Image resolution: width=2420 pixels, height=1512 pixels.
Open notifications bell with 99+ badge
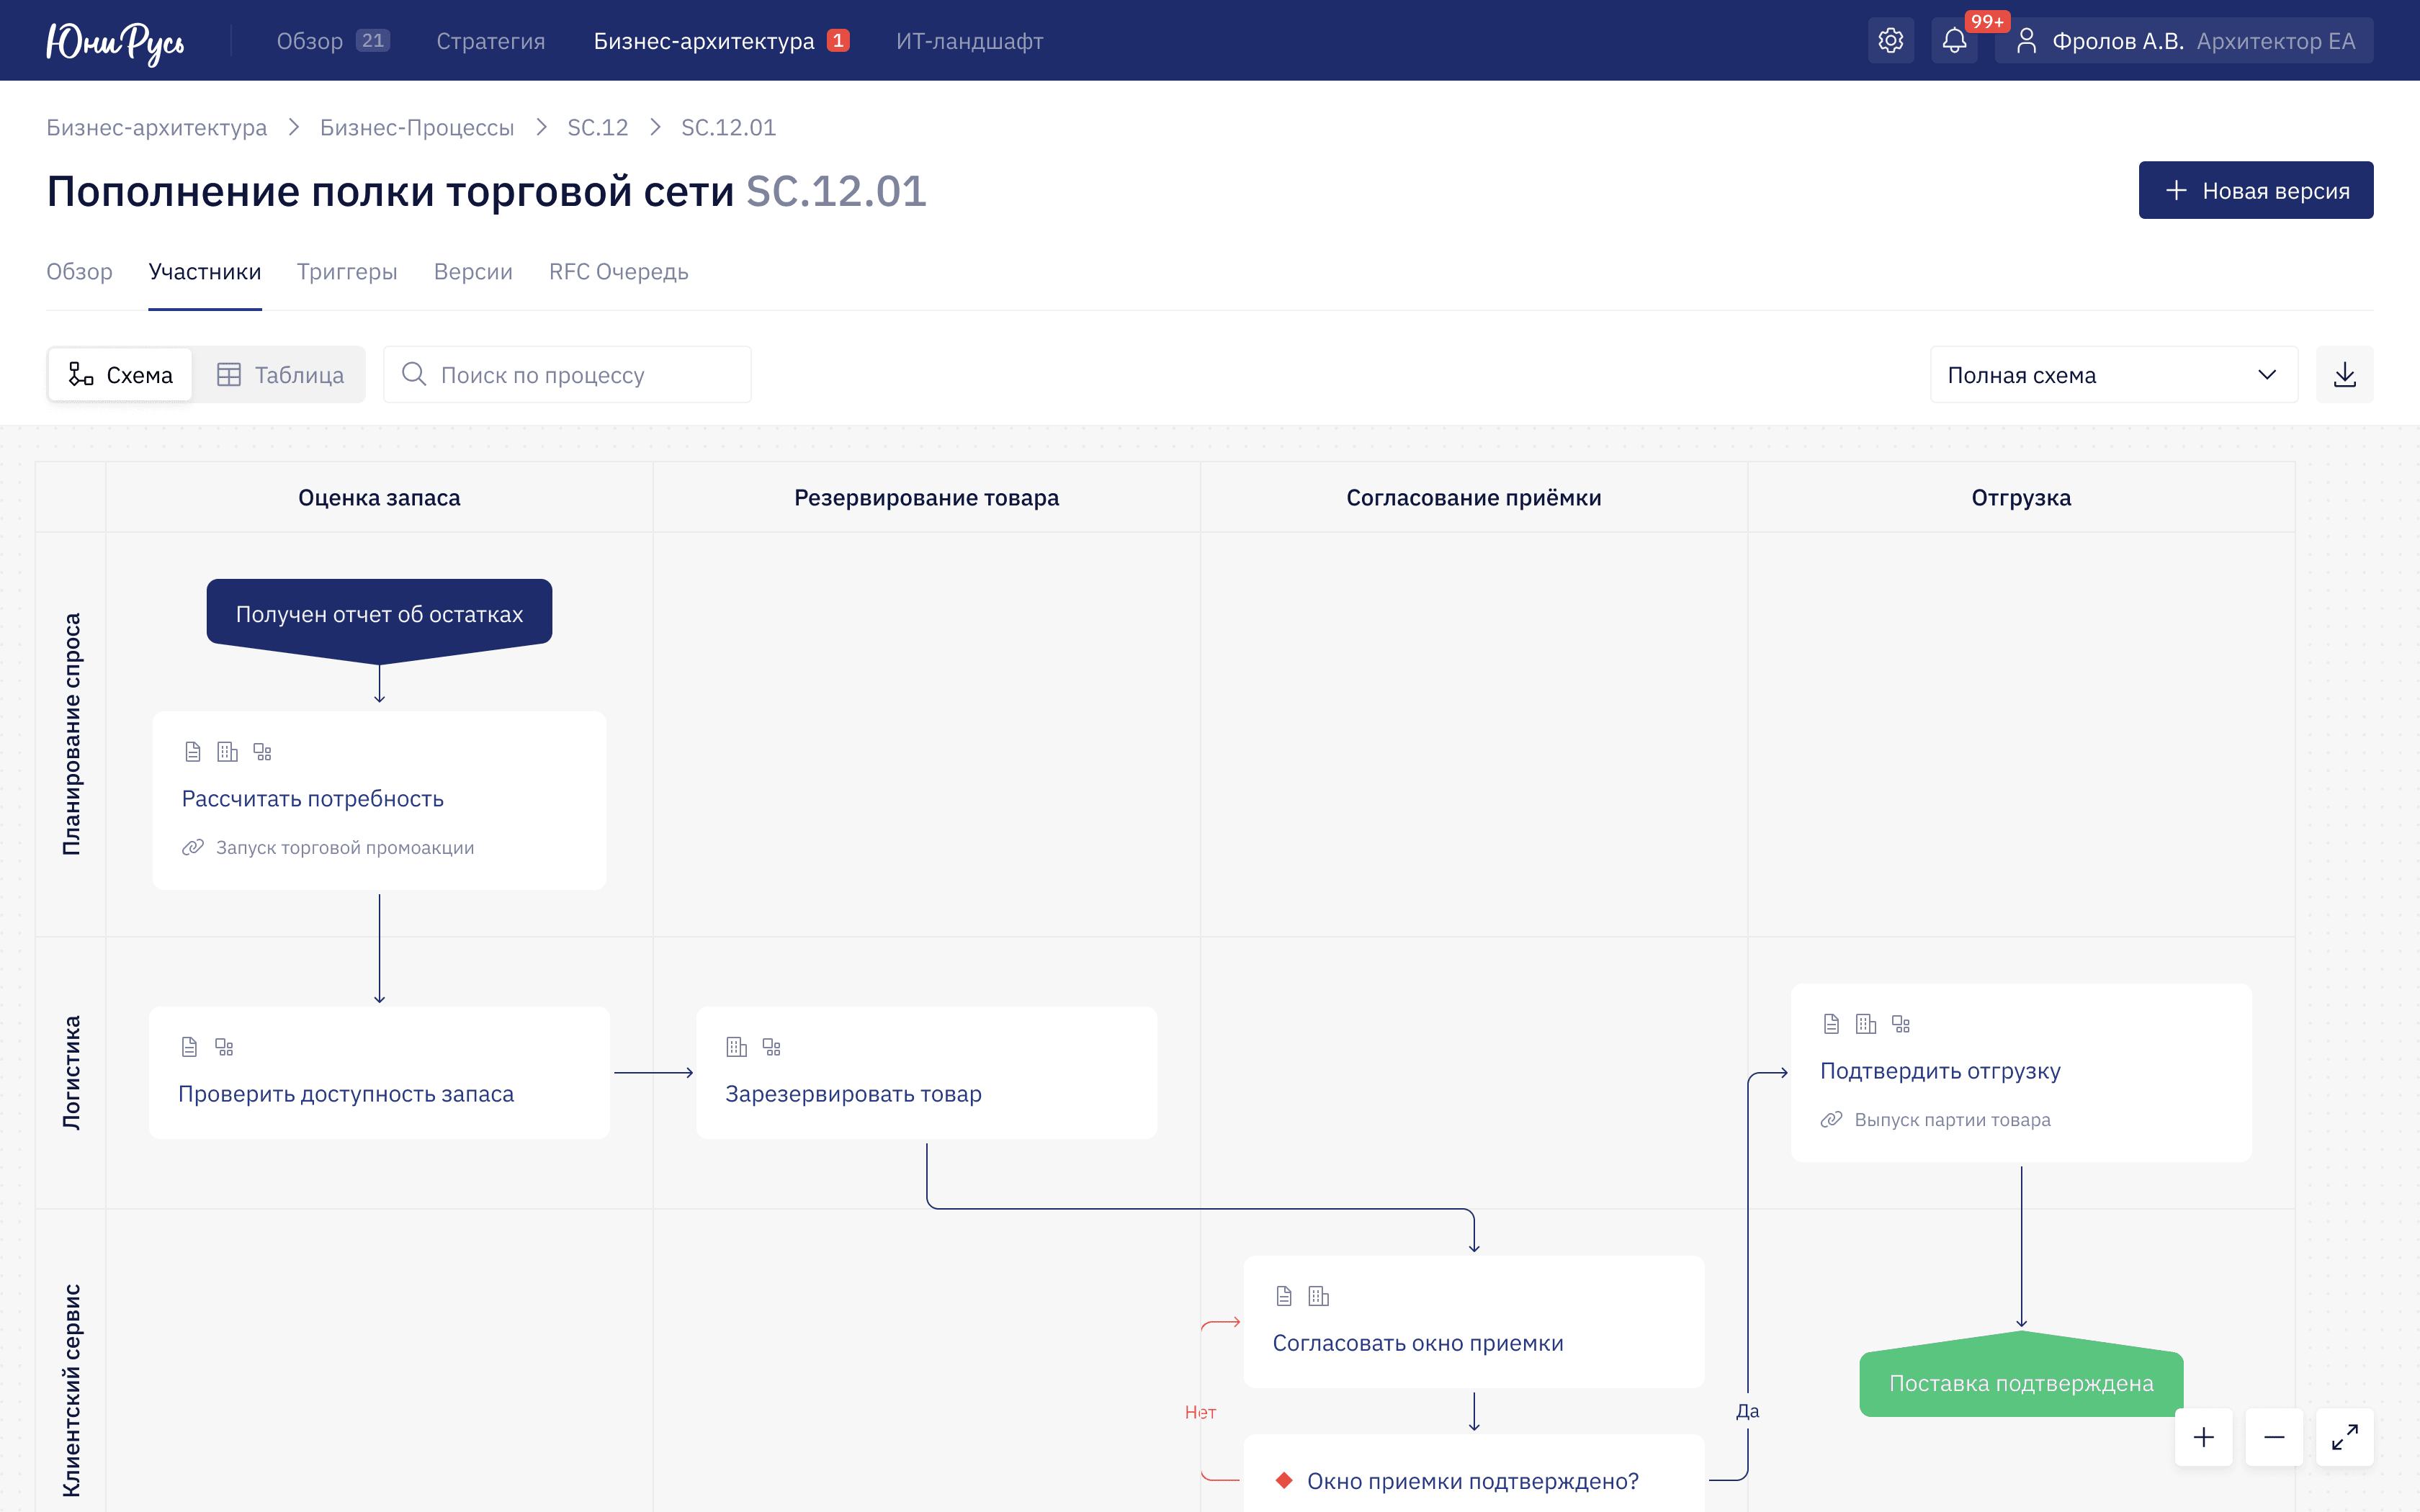coord(1954,41)
